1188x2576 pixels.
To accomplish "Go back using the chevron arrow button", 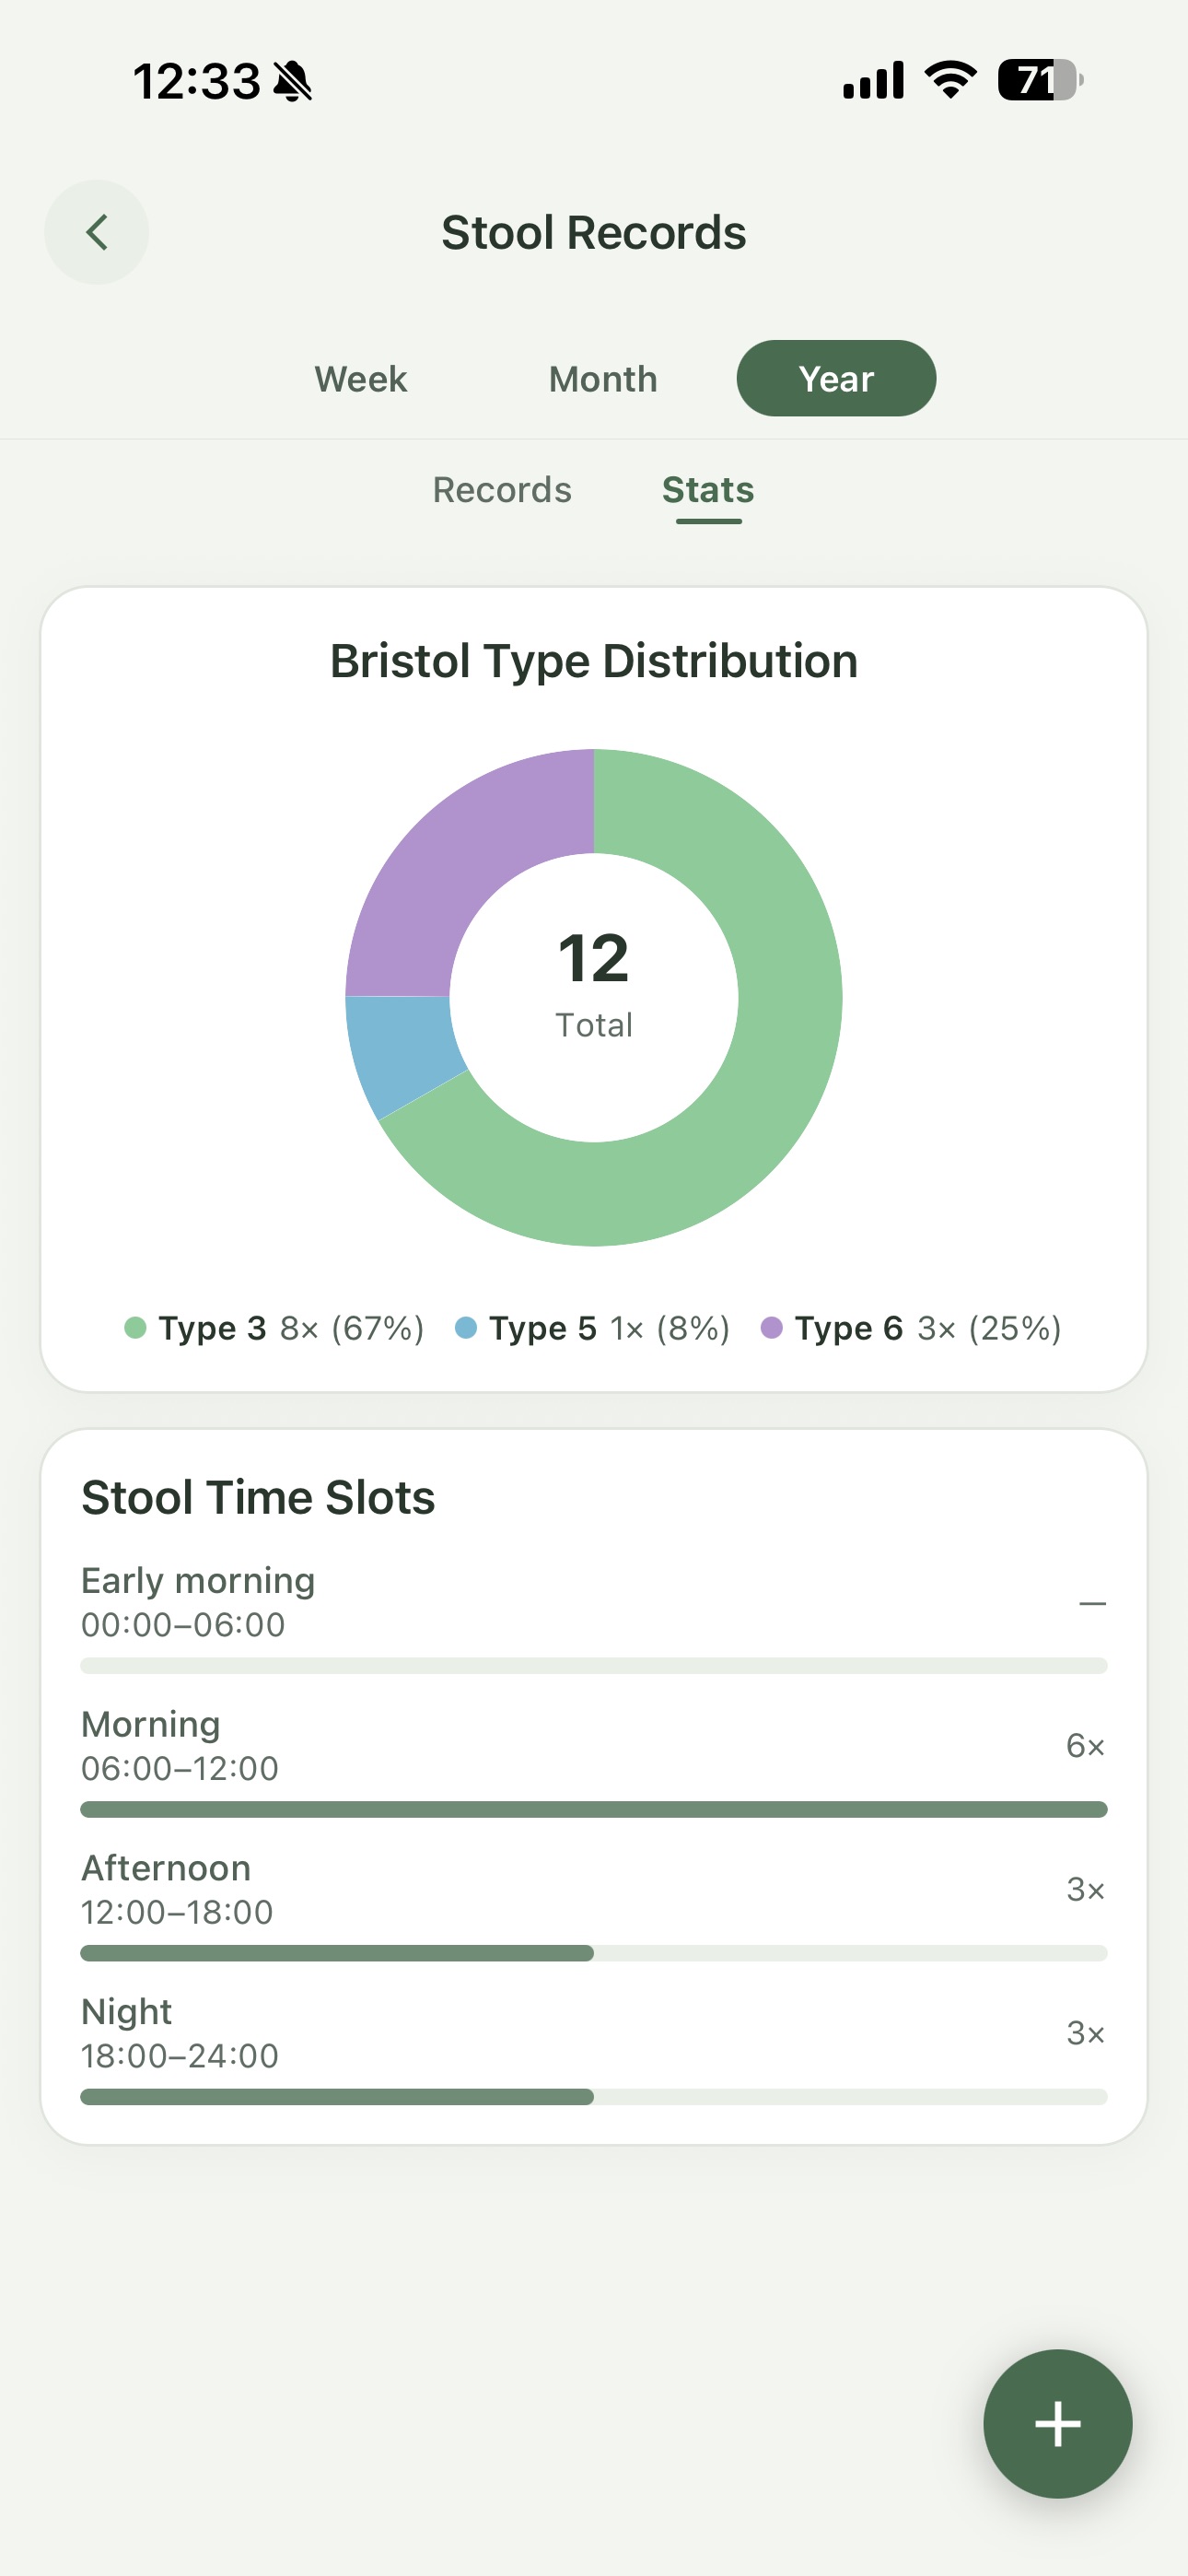I will tap(96, 232).
